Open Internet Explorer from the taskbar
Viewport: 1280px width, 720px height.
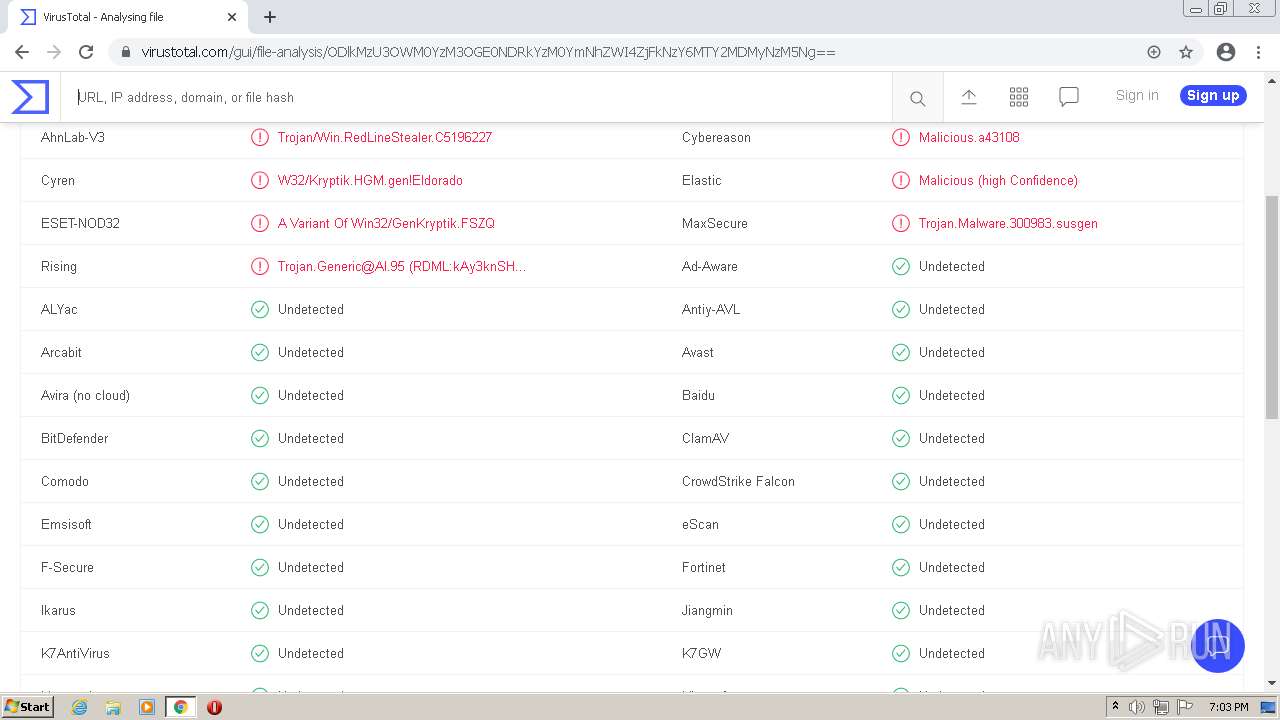79,706
